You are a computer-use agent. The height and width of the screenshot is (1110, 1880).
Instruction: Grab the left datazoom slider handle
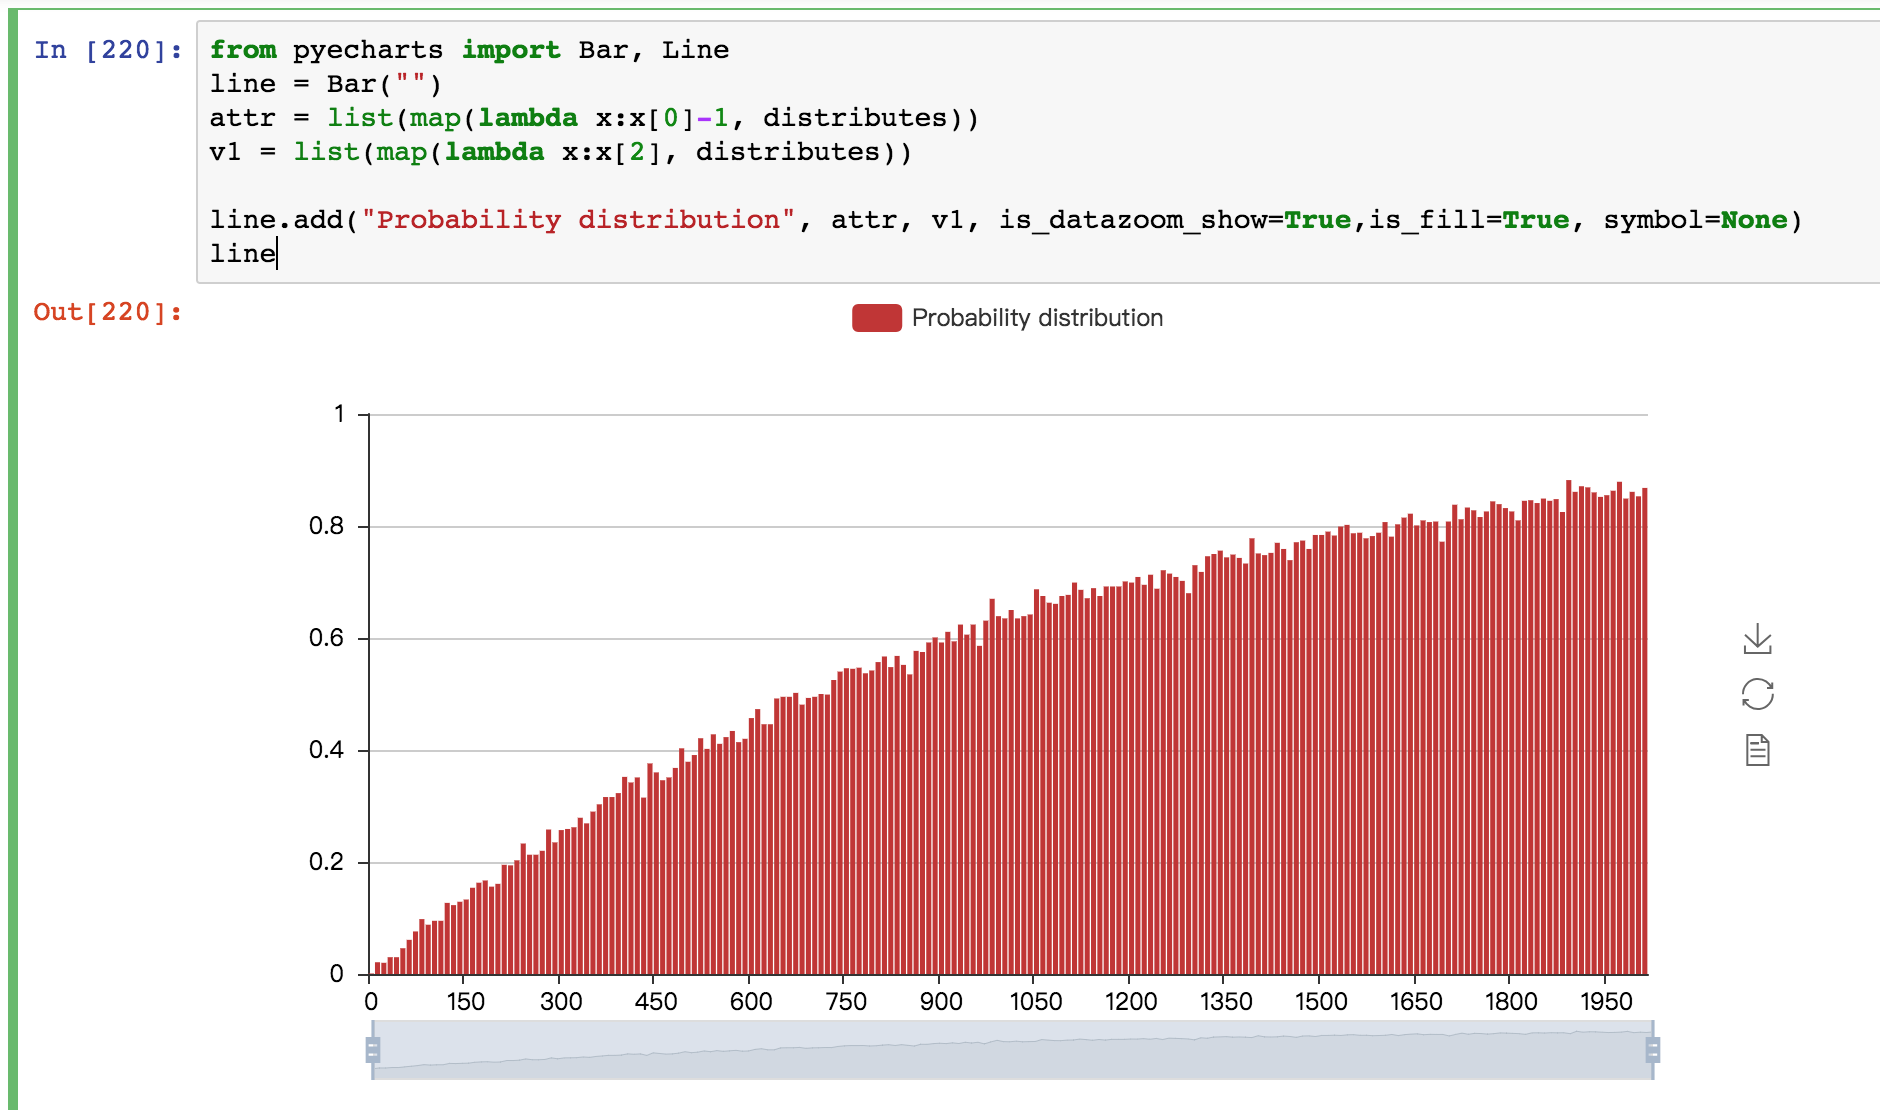[373, 1050]
